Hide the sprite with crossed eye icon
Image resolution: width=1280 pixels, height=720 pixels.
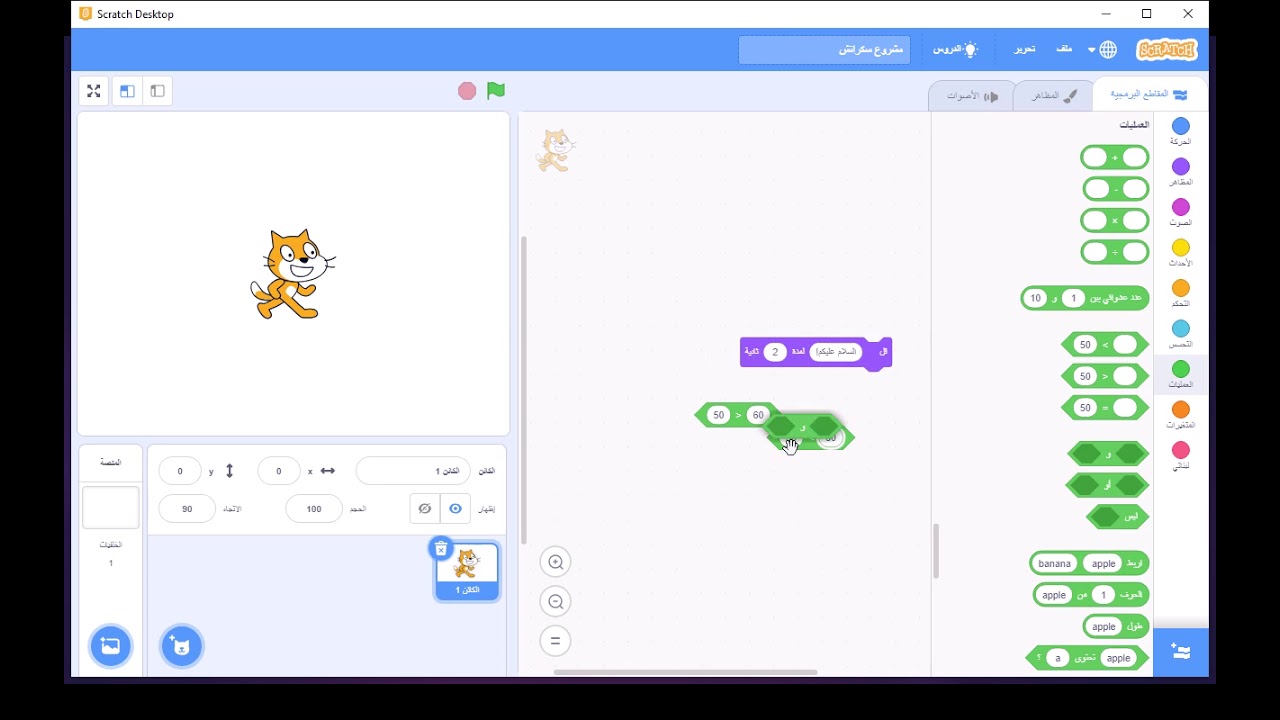click(x=425, y=508)
